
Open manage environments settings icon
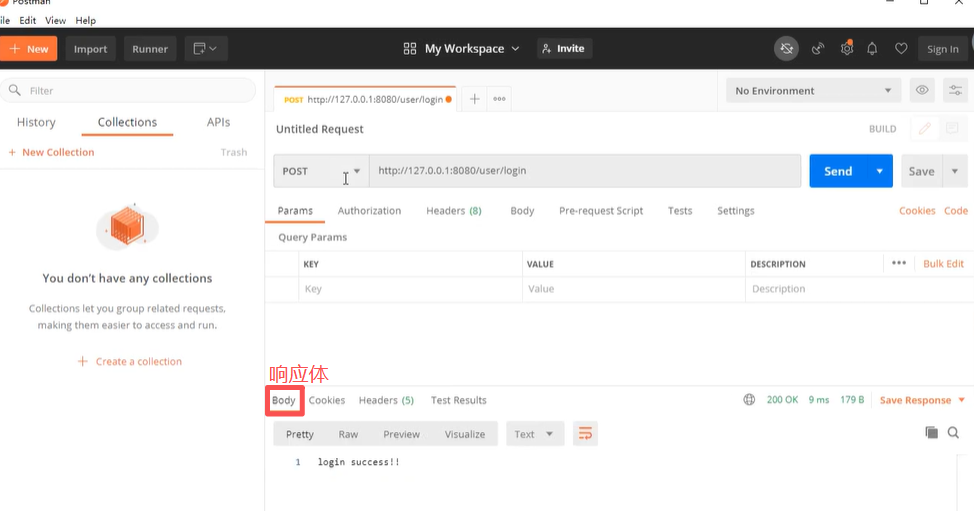(x=955, y=91)
